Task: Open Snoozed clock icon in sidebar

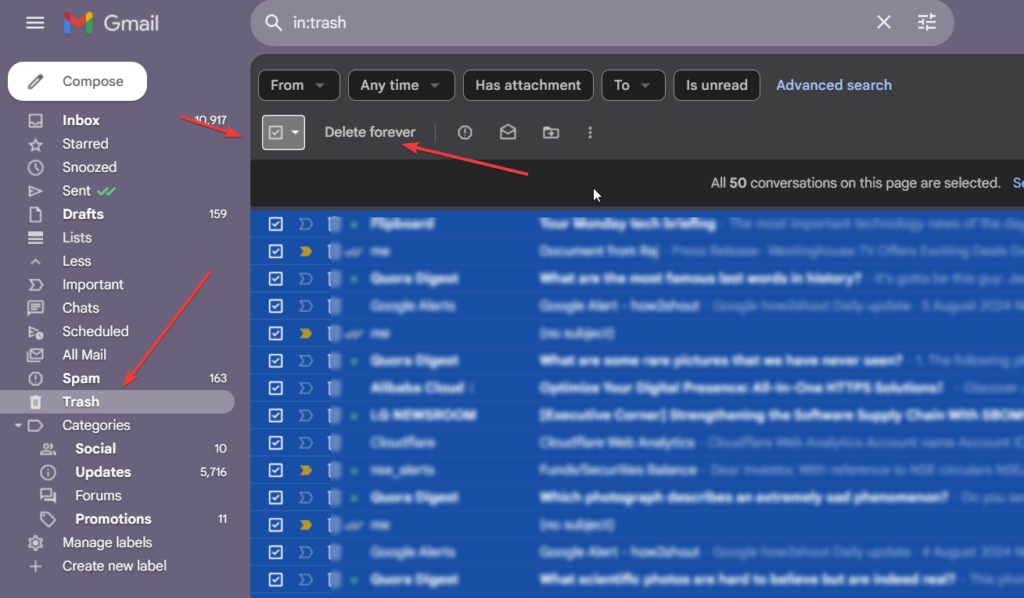Action: (x=35, y=168)
